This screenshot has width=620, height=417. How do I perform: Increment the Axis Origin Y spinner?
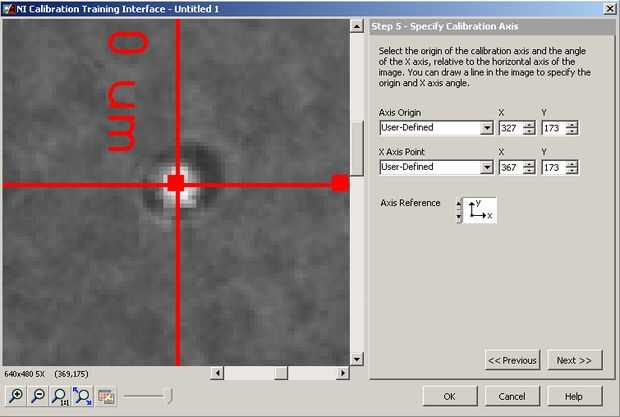[x=572, y=125]
